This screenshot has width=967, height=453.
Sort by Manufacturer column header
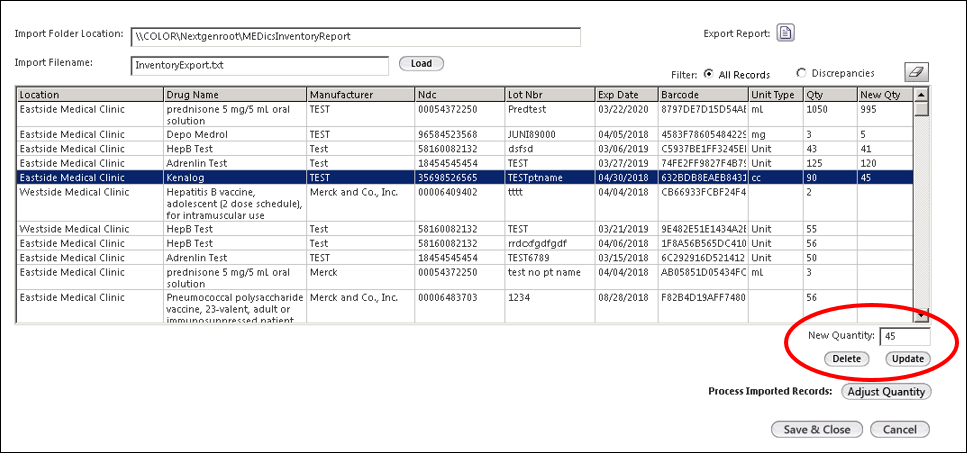[360, 95]
